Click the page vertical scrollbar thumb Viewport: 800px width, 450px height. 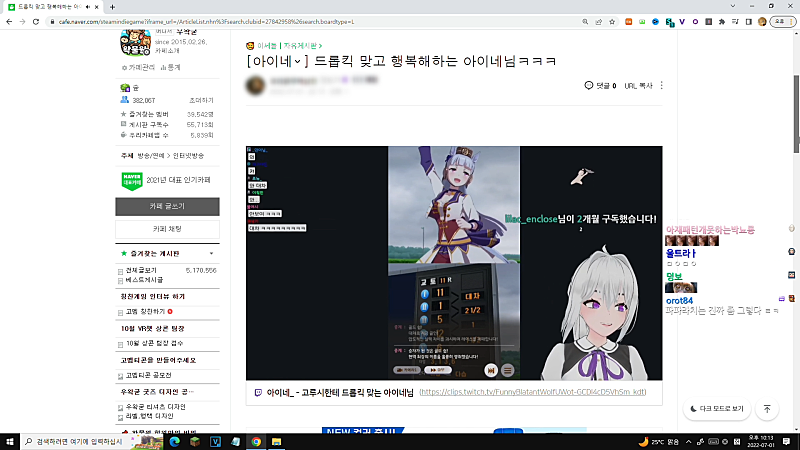click(x=796, y=114)
